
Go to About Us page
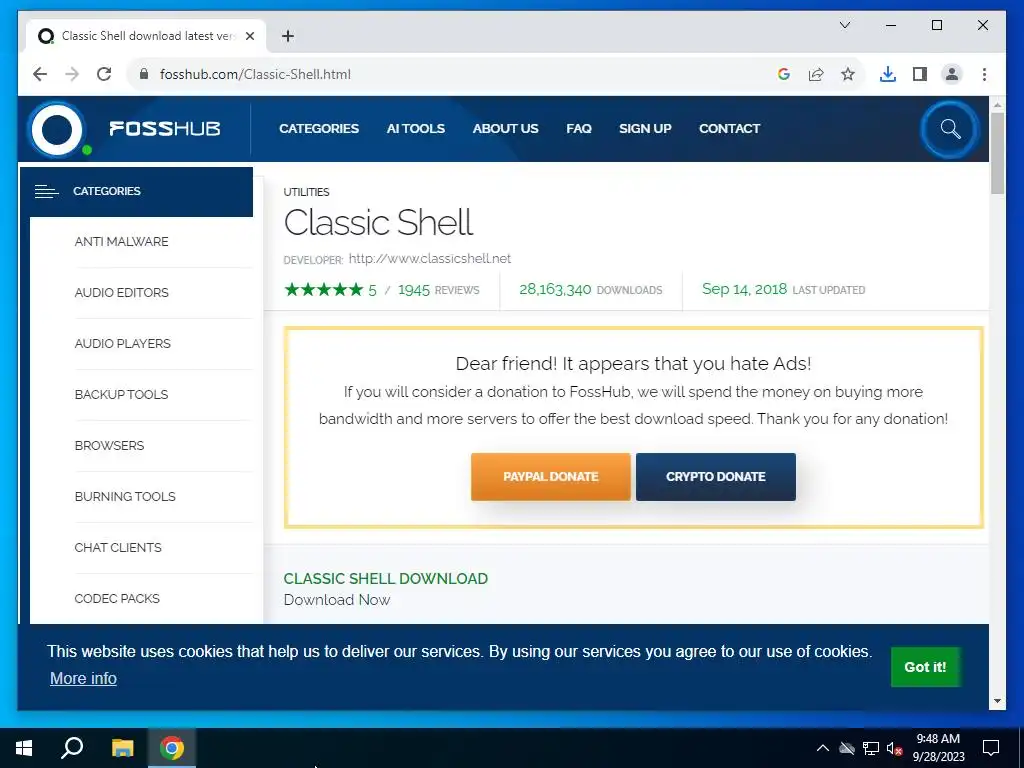click(505, 129)
